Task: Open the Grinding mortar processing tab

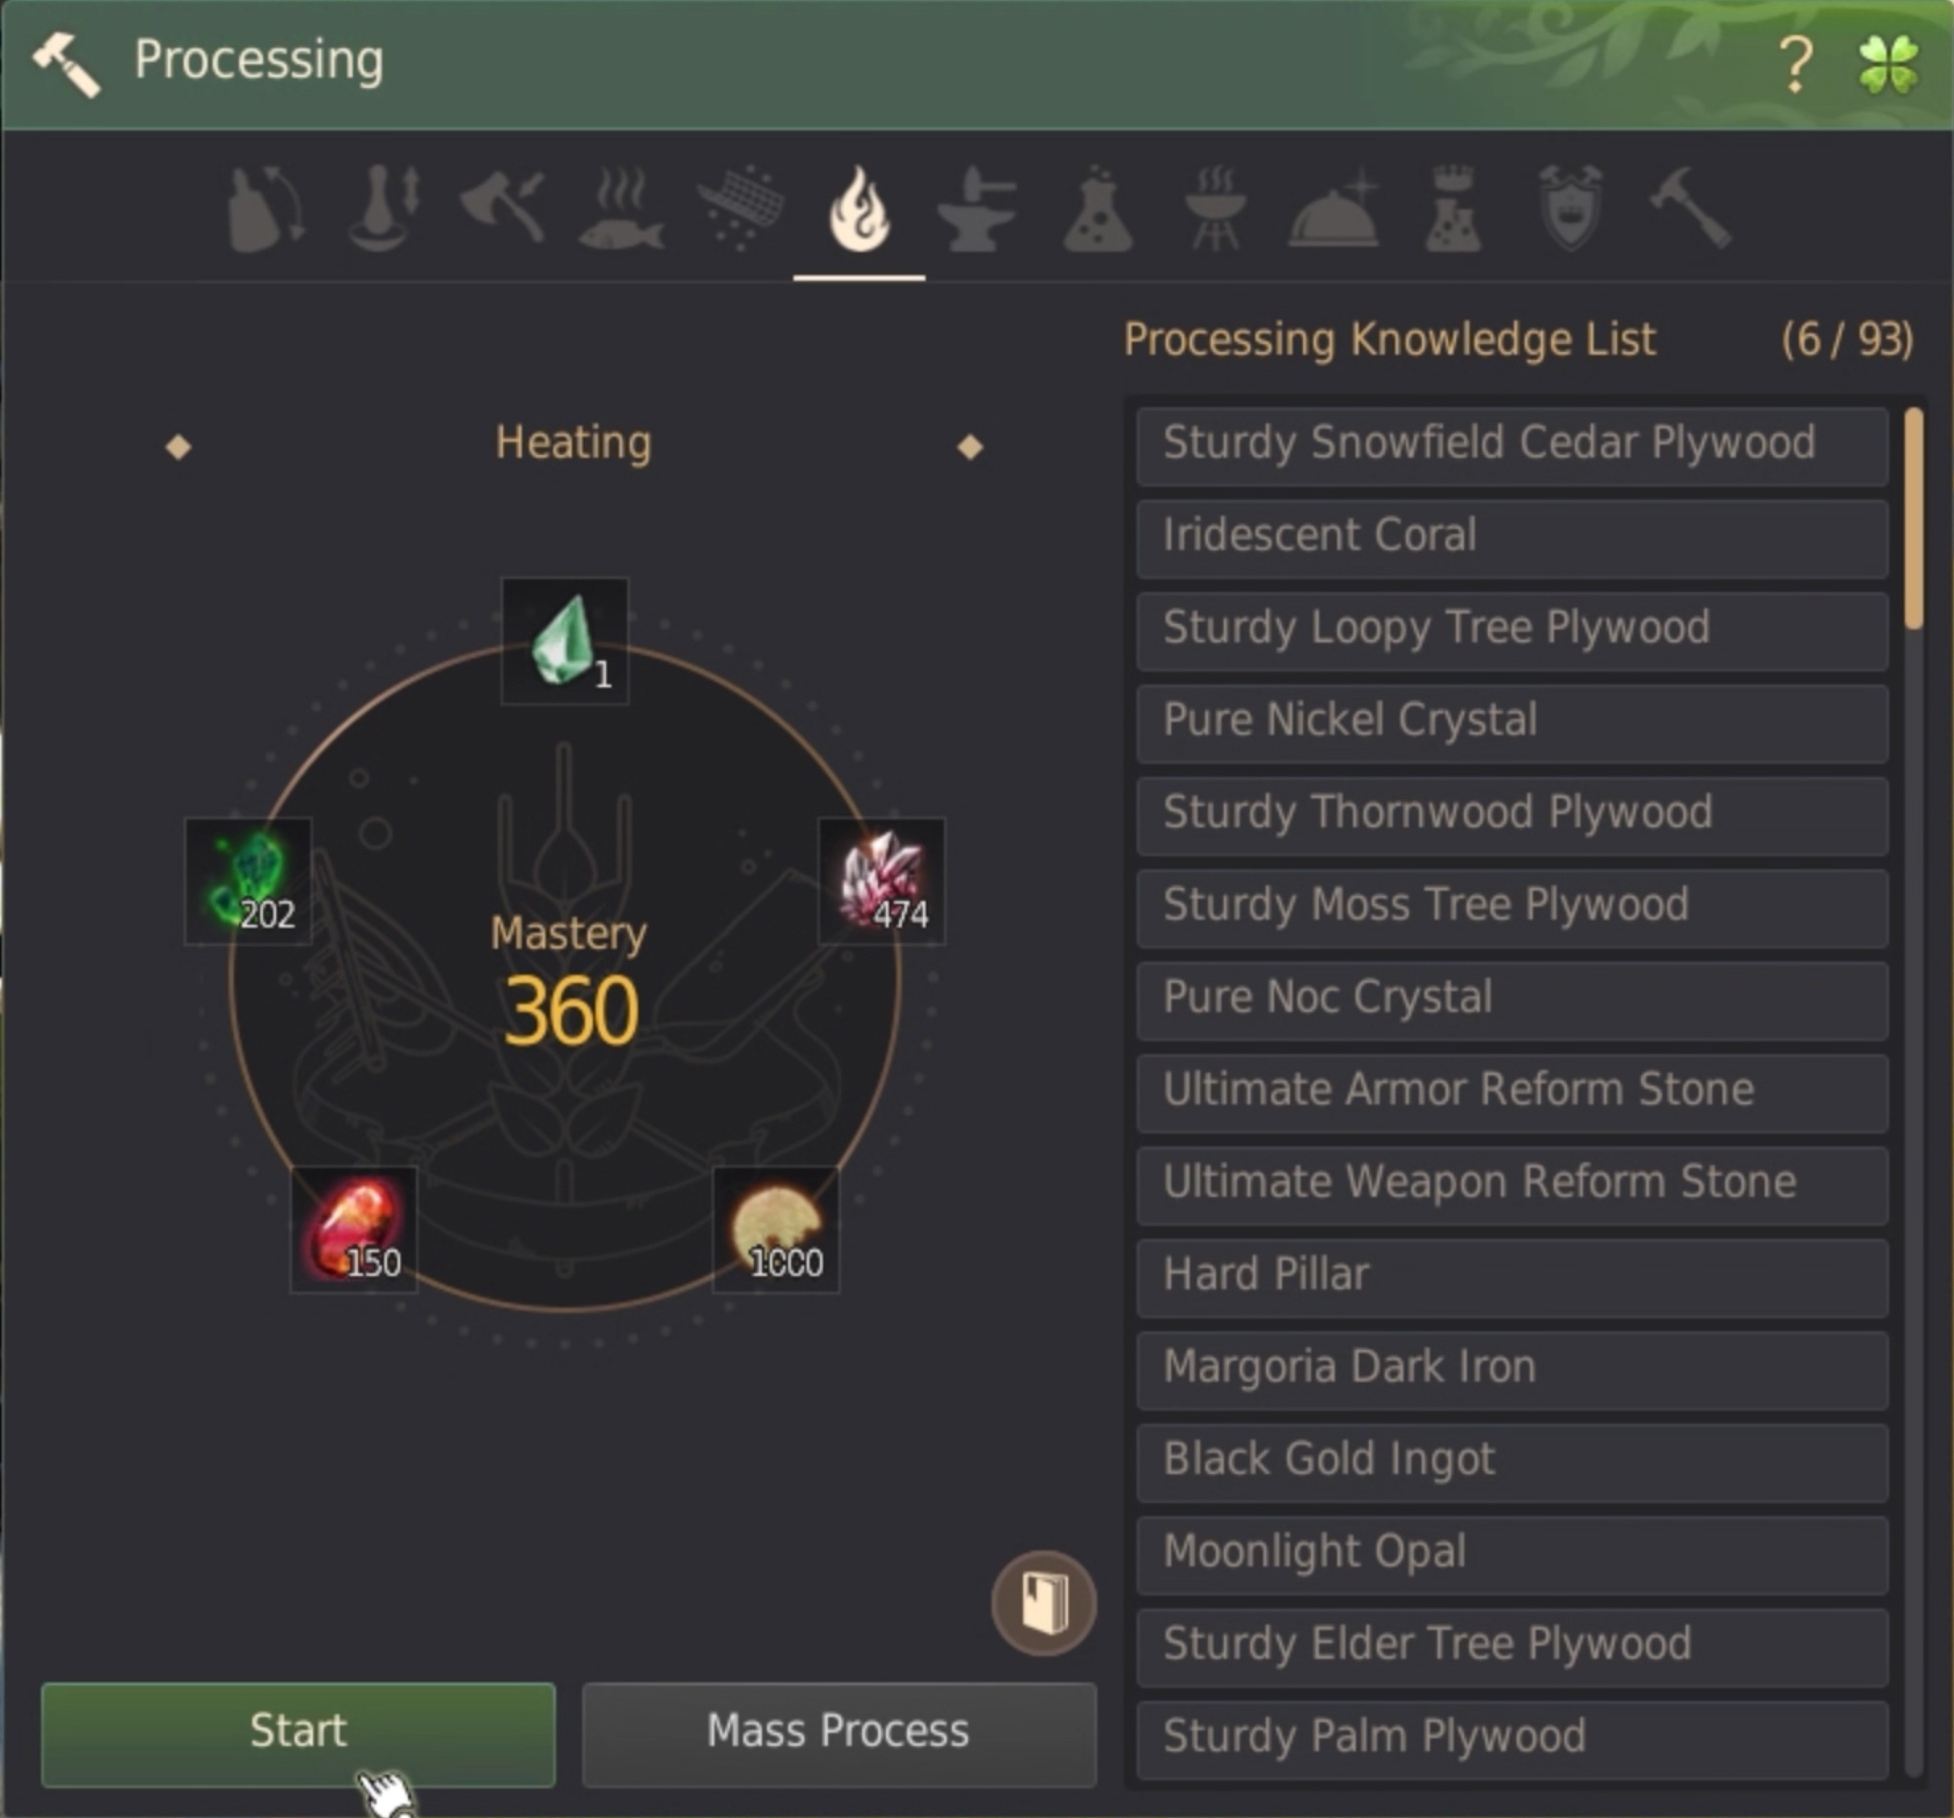Action: (383, 209)
